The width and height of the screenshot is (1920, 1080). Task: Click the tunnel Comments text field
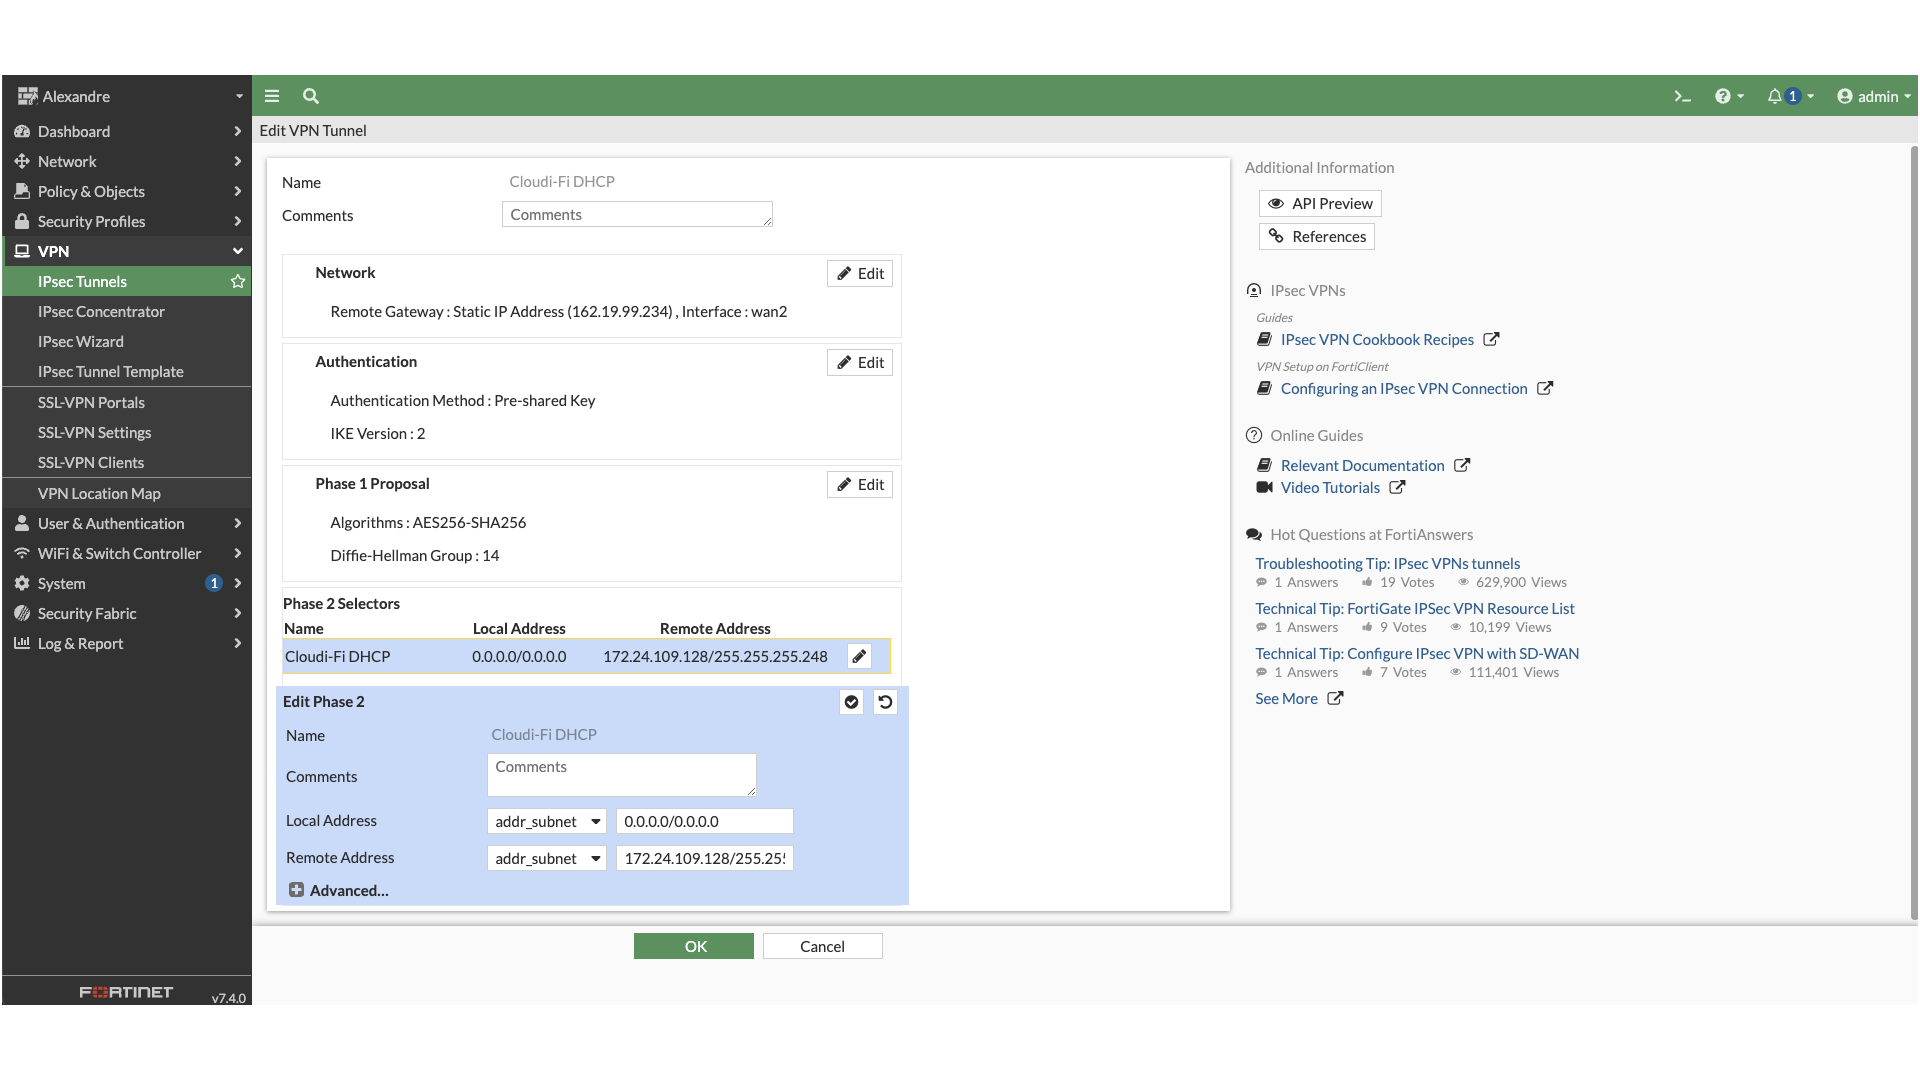pos(636,215)
